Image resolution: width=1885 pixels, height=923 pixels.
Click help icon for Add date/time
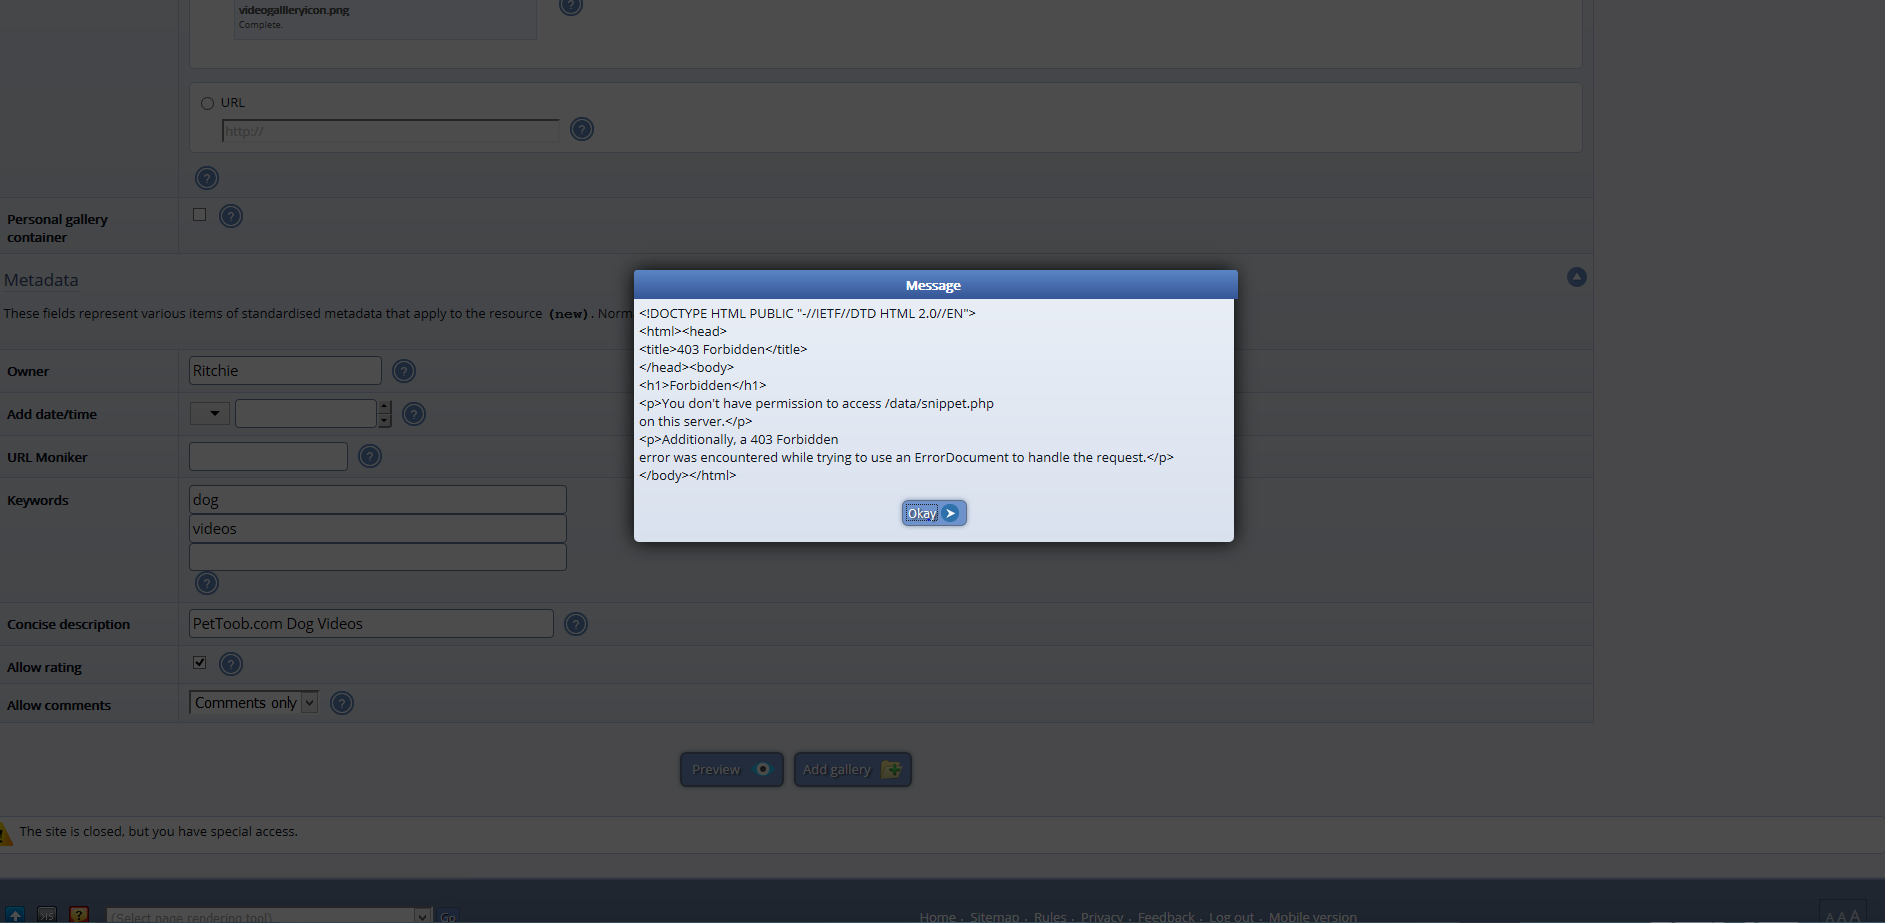click(414, 414)
